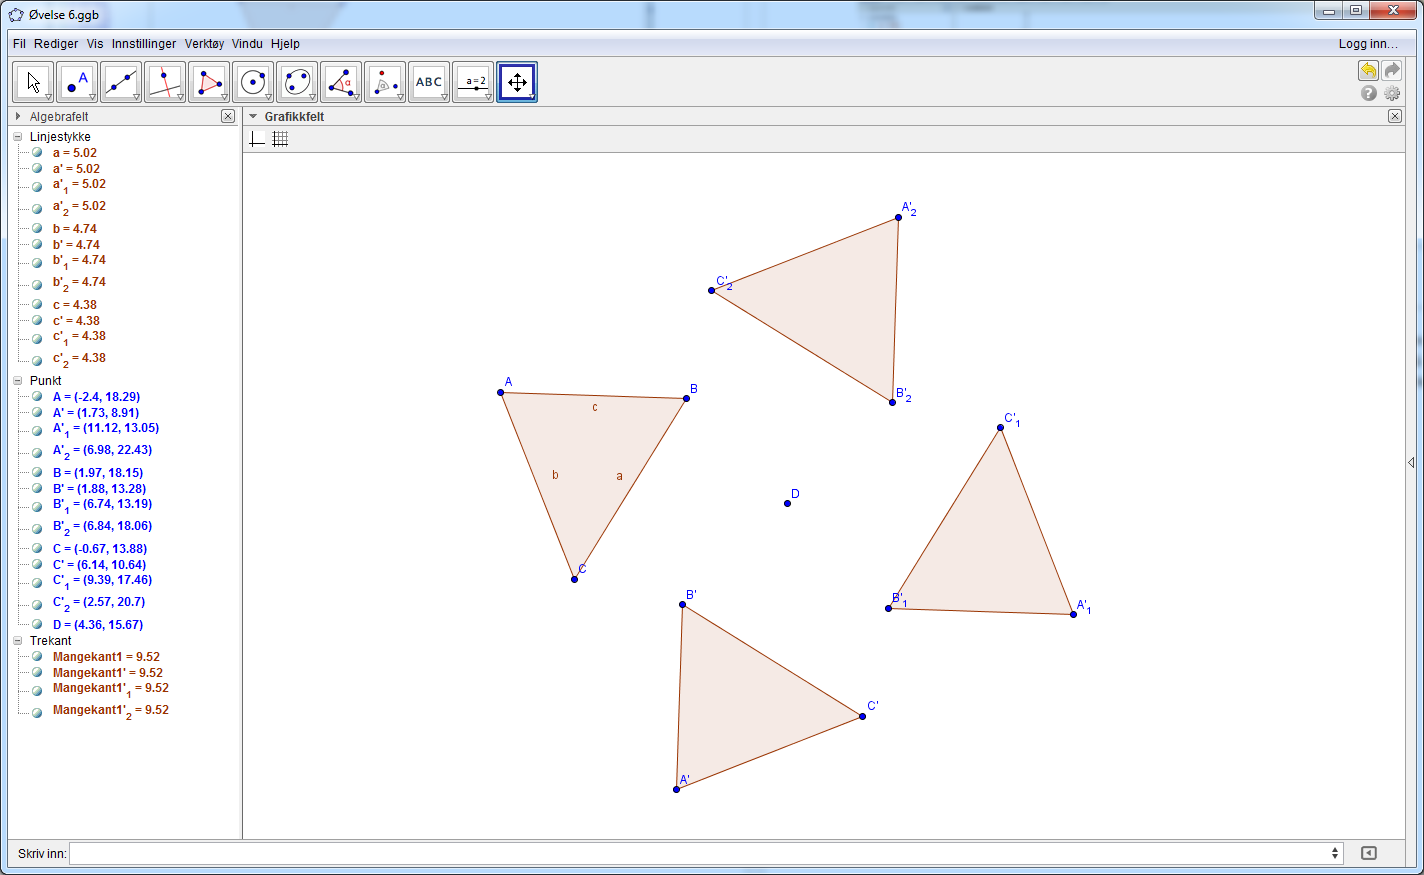Collapse the Linjestykke tree group
Viewport: 1424px width, 875px height.
pyautogui.click(x=17, y=137)
